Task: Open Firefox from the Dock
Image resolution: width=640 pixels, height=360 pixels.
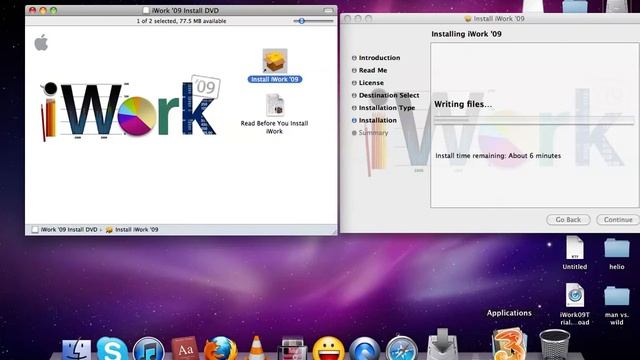Action: tap(221, 349)
